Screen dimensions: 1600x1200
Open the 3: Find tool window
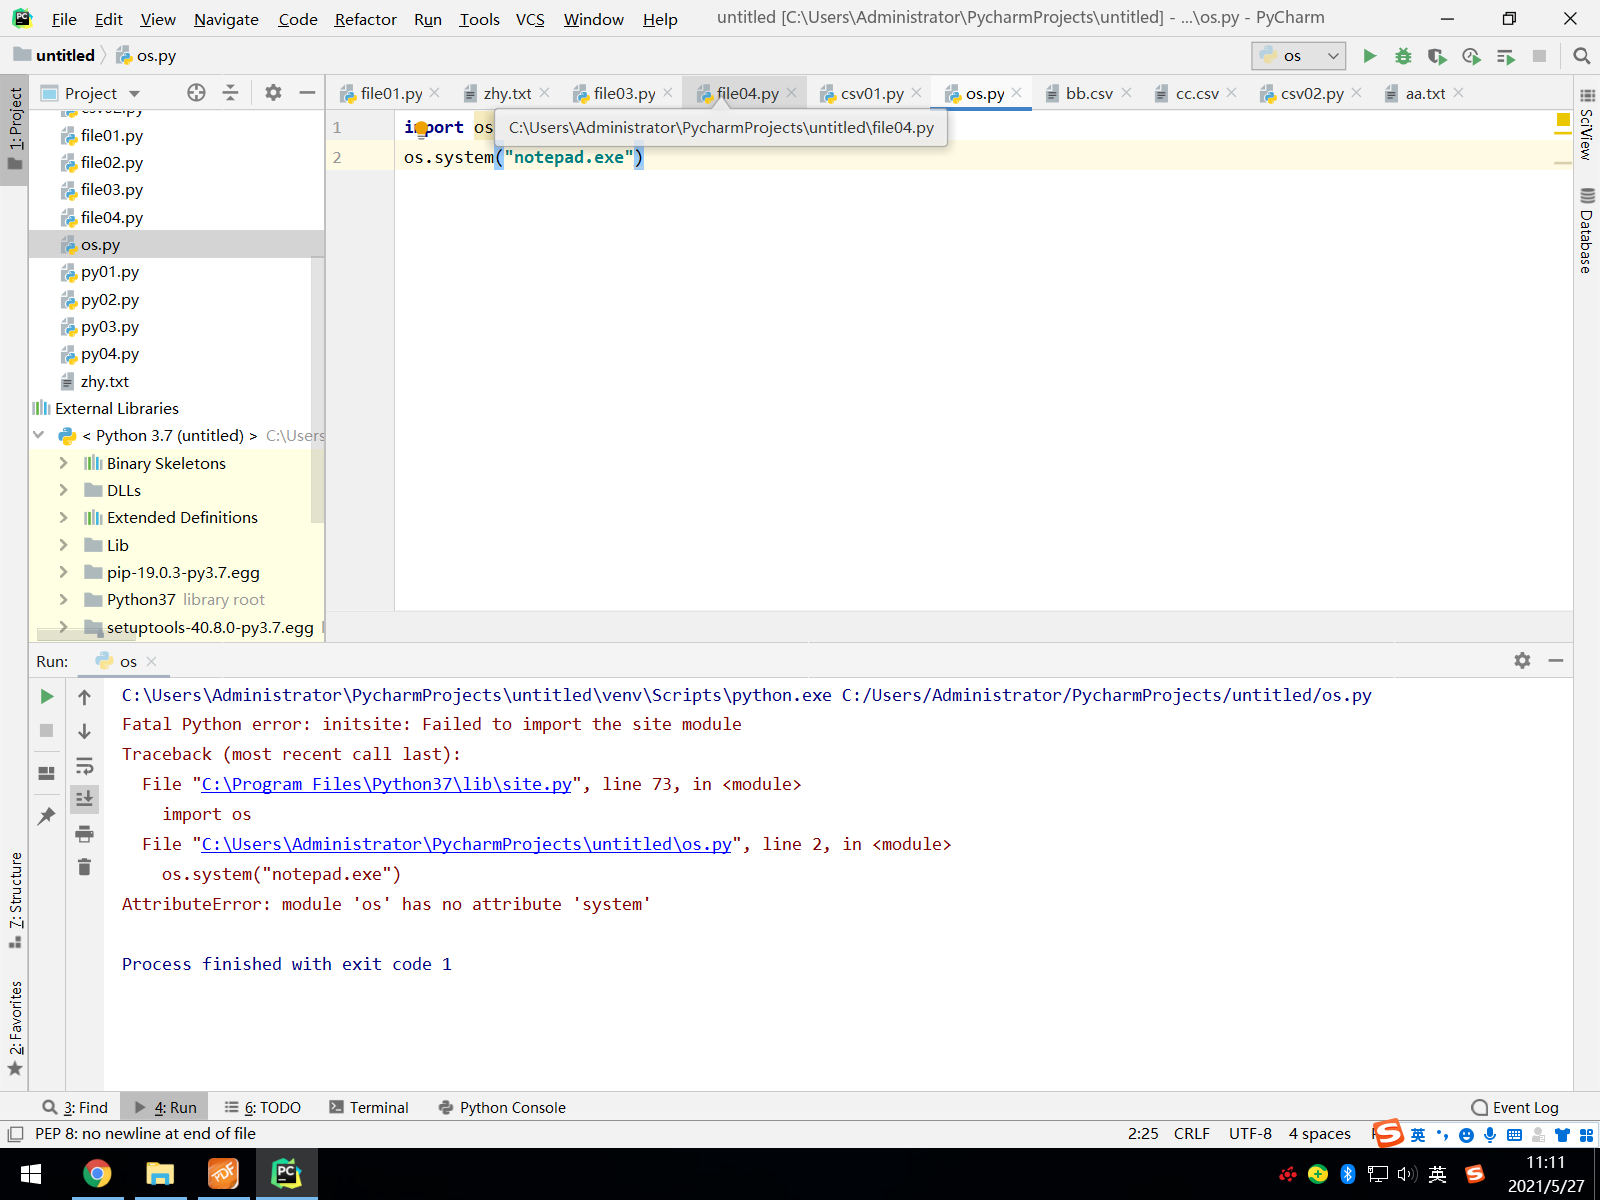click(x=76, y=1107)
